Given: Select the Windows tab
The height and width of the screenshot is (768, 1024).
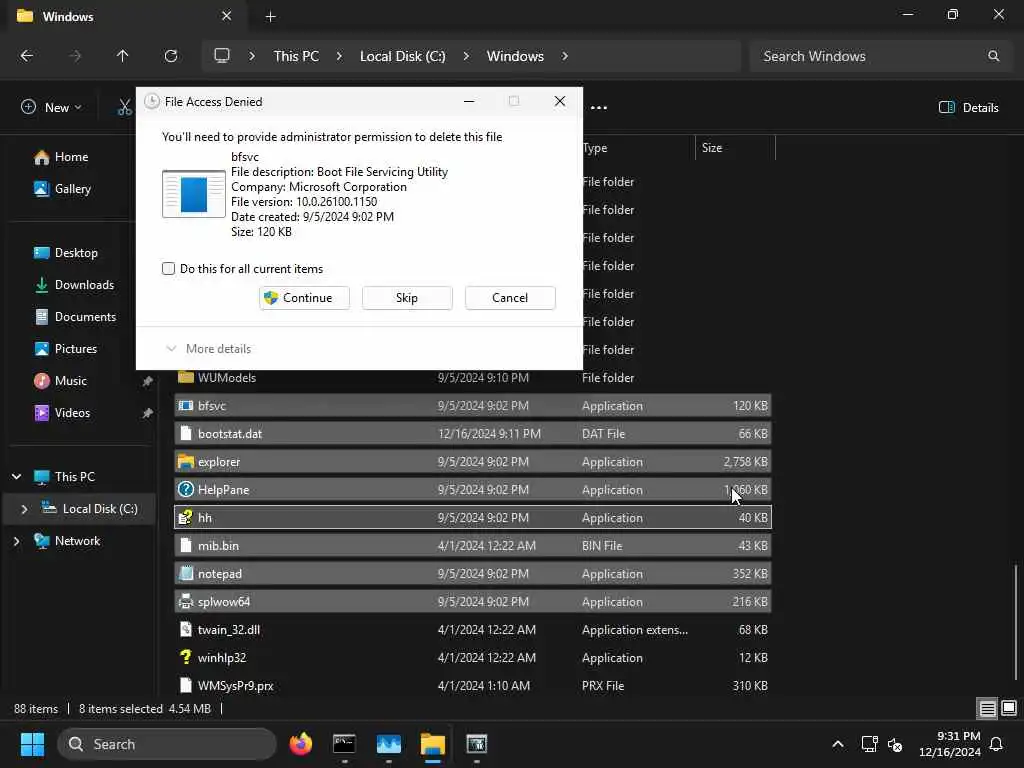Looking at the screenshot, I should click(x=124, y=16).
